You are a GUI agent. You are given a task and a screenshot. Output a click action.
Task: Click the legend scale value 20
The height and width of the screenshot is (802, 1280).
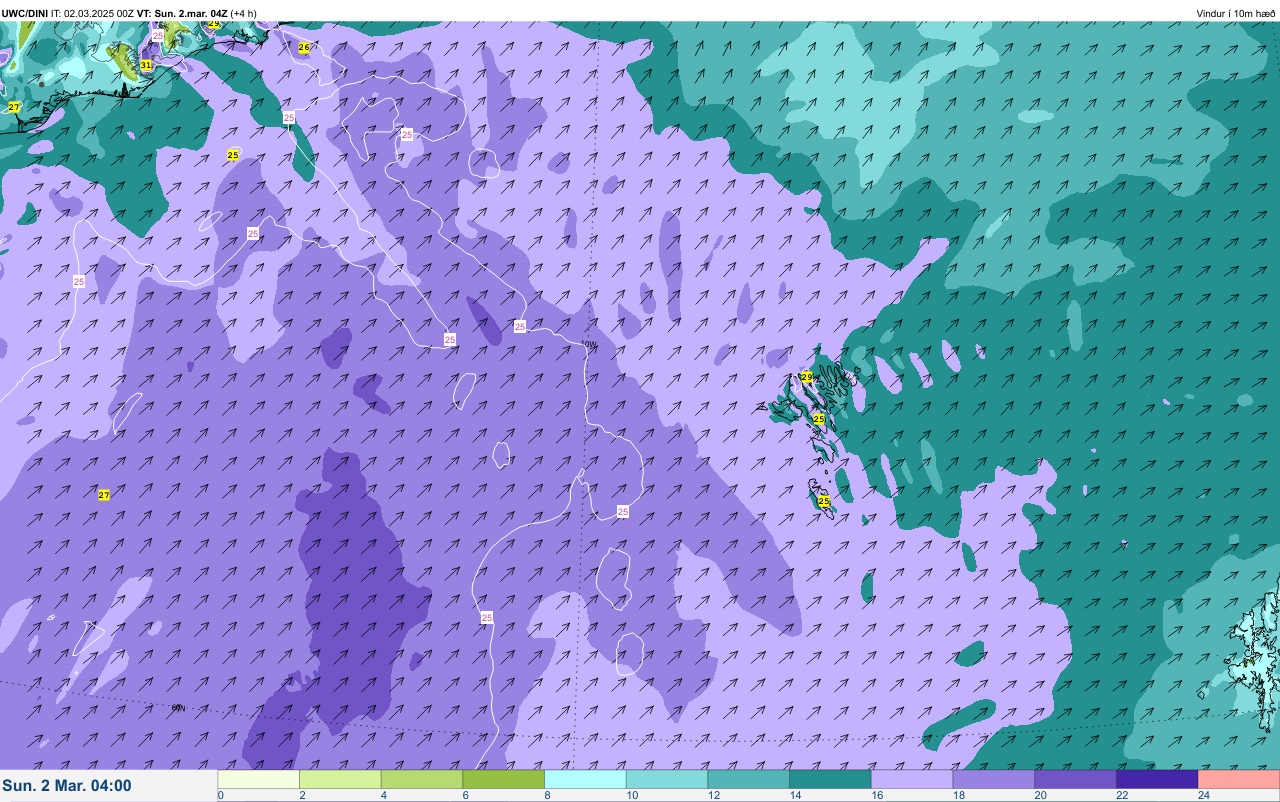point(1041,796)
